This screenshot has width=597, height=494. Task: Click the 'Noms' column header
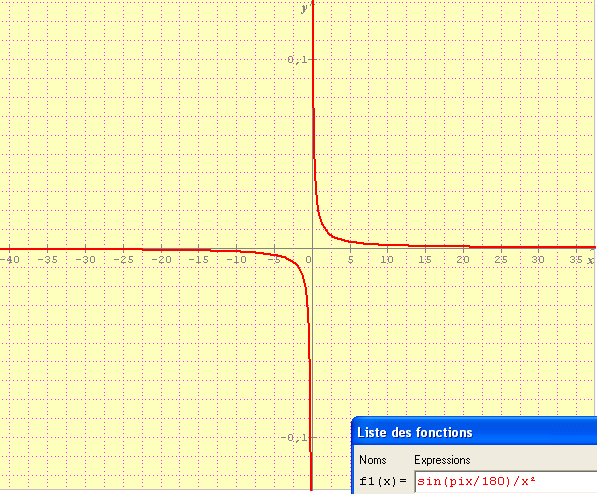[373, 460]
